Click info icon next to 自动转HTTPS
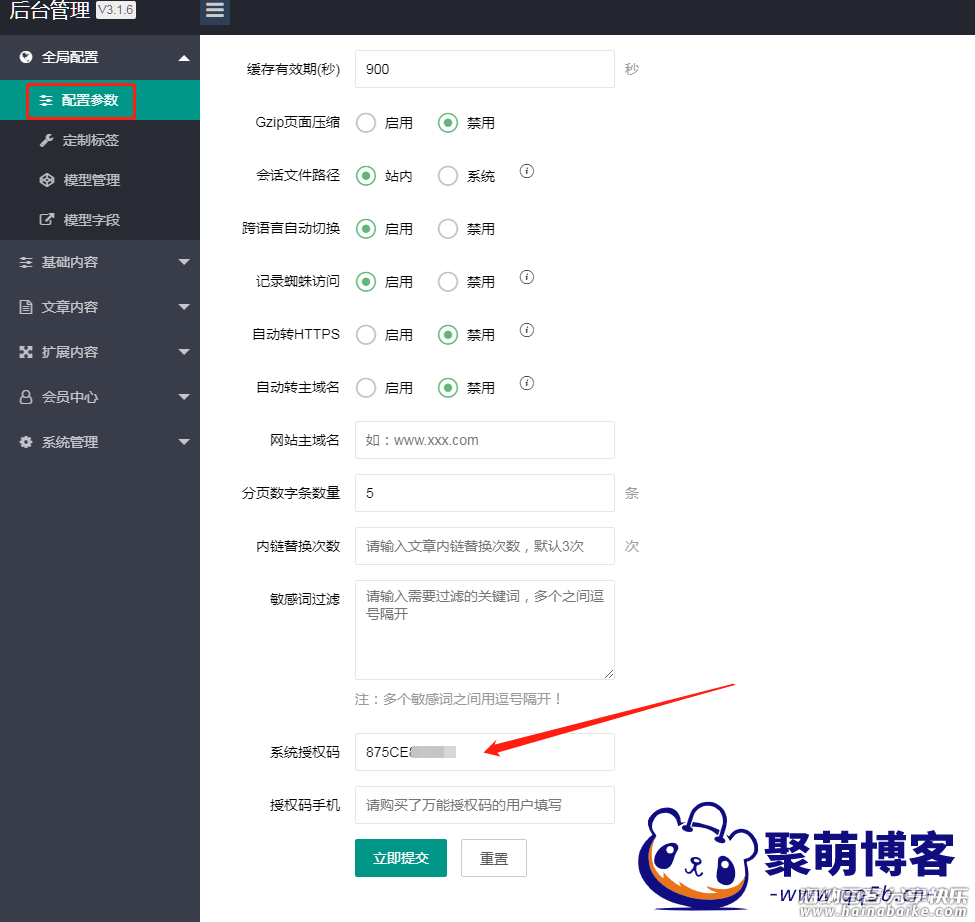Screen dimensions: 975x922 coord(527,330)
